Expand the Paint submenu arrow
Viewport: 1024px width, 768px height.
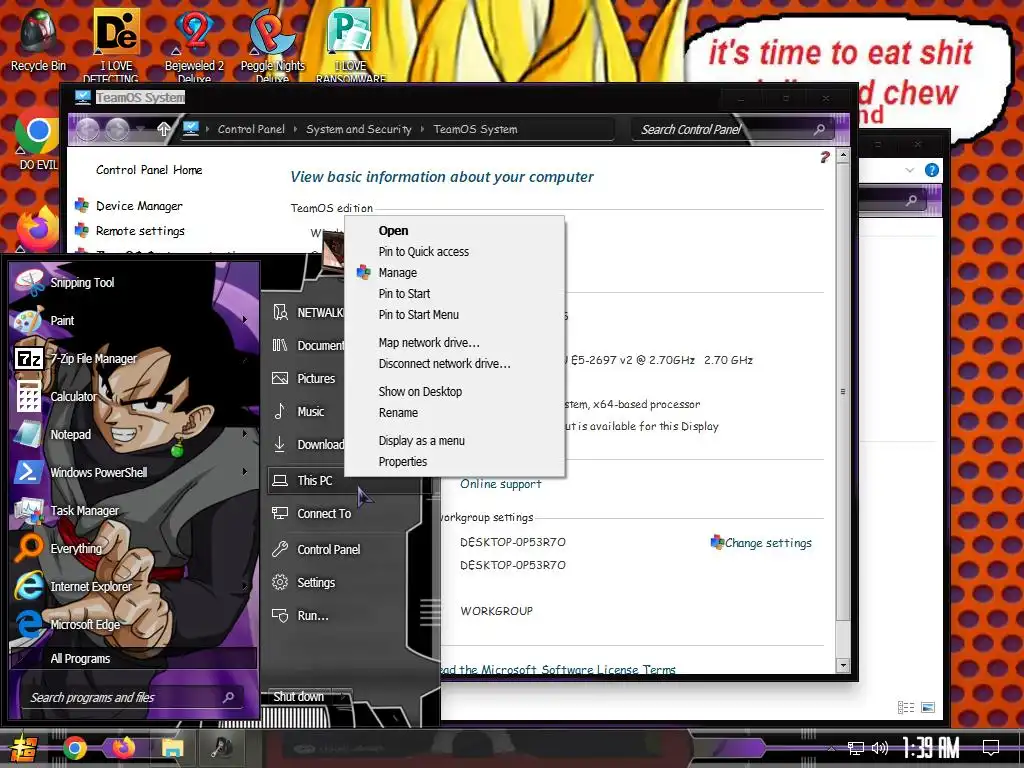[x=245, y=320]
